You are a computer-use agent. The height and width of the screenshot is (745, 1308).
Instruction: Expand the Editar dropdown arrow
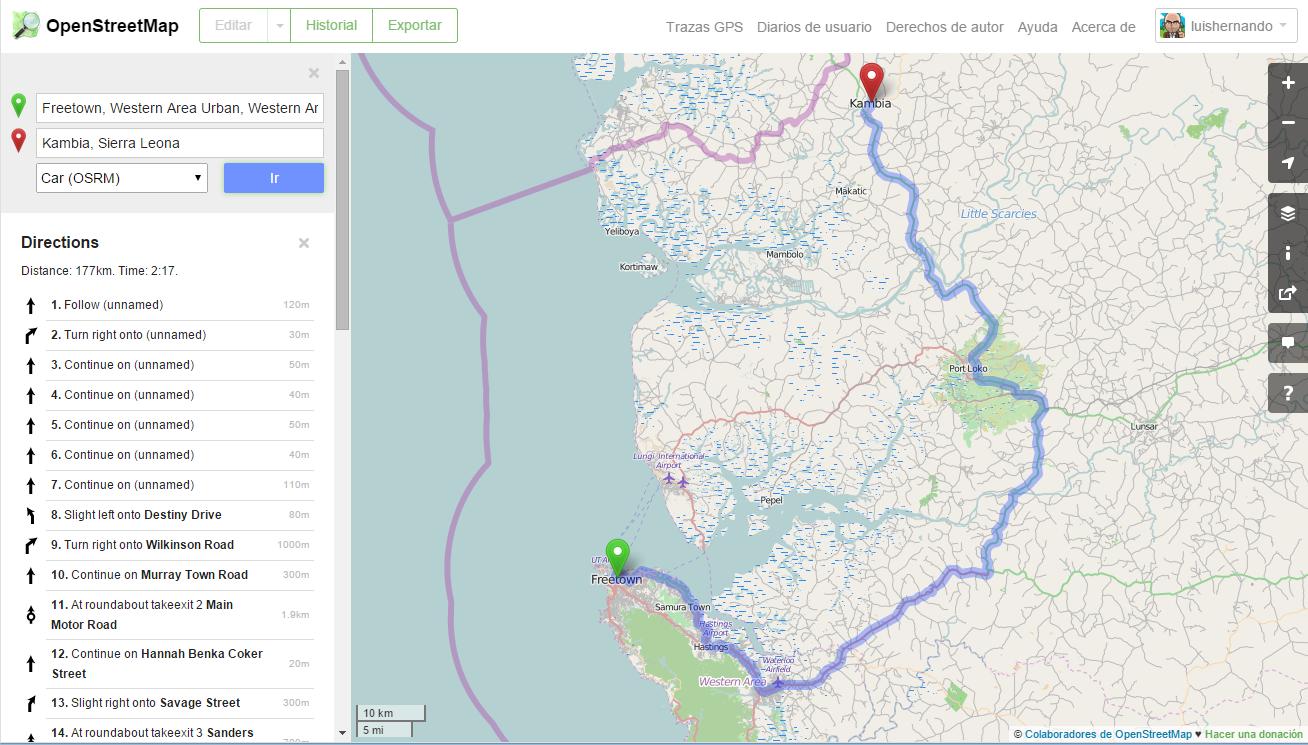279,26
